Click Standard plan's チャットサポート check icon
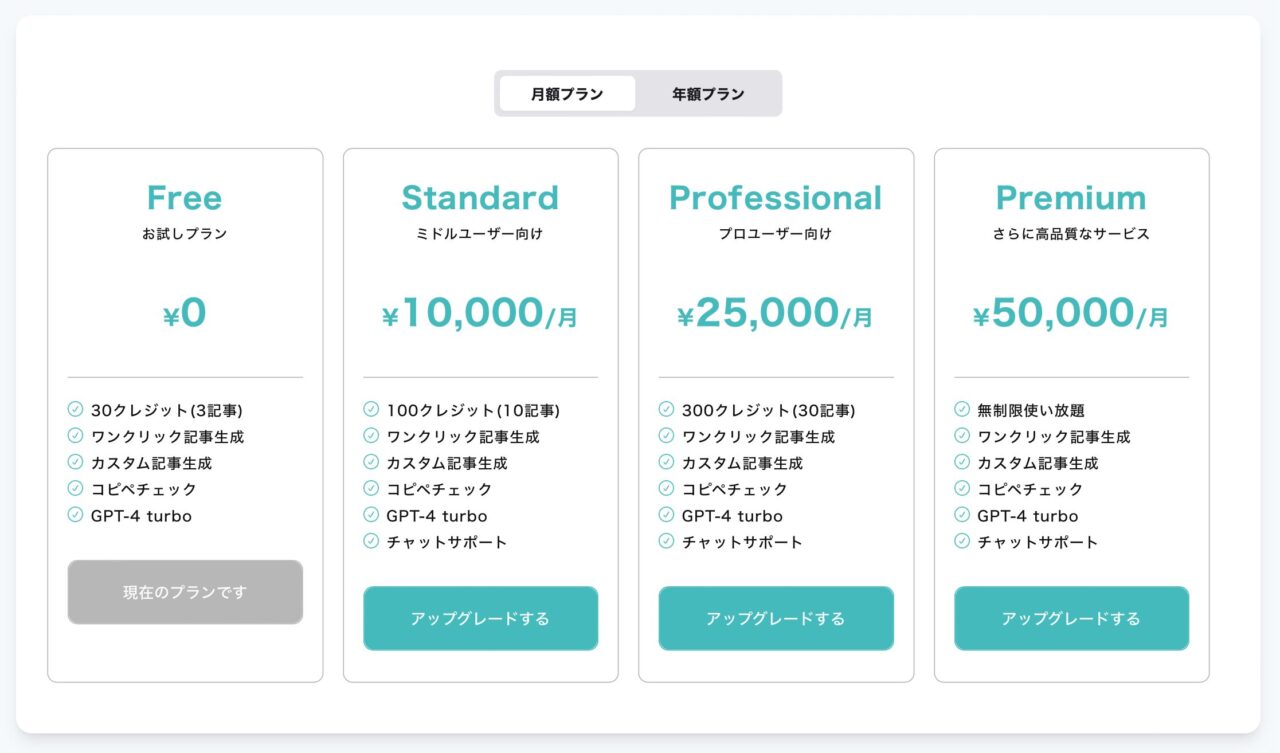1280x753 pixels. tap(371, 541)
